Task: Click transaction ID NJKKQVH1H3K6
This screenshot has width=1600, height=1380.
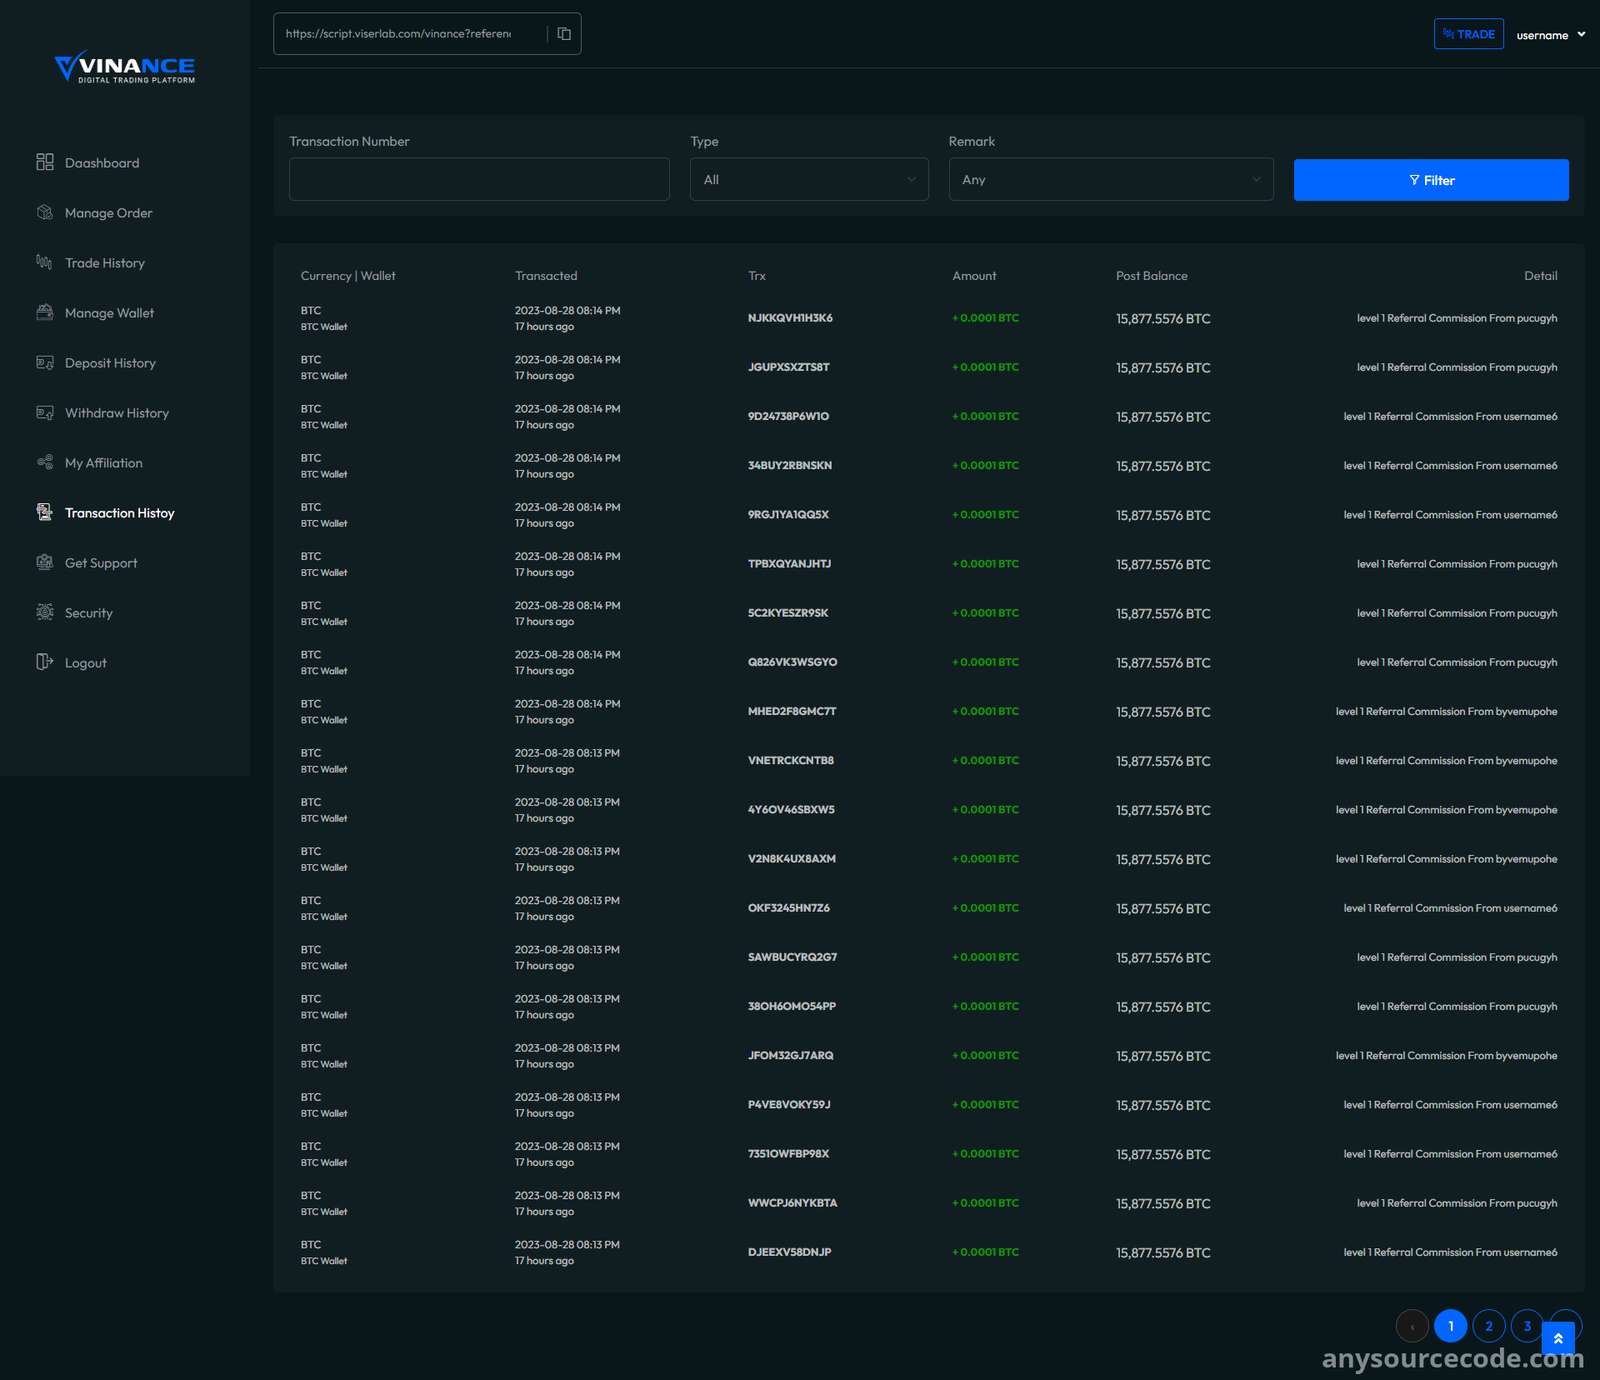Action: click(790, 318)
